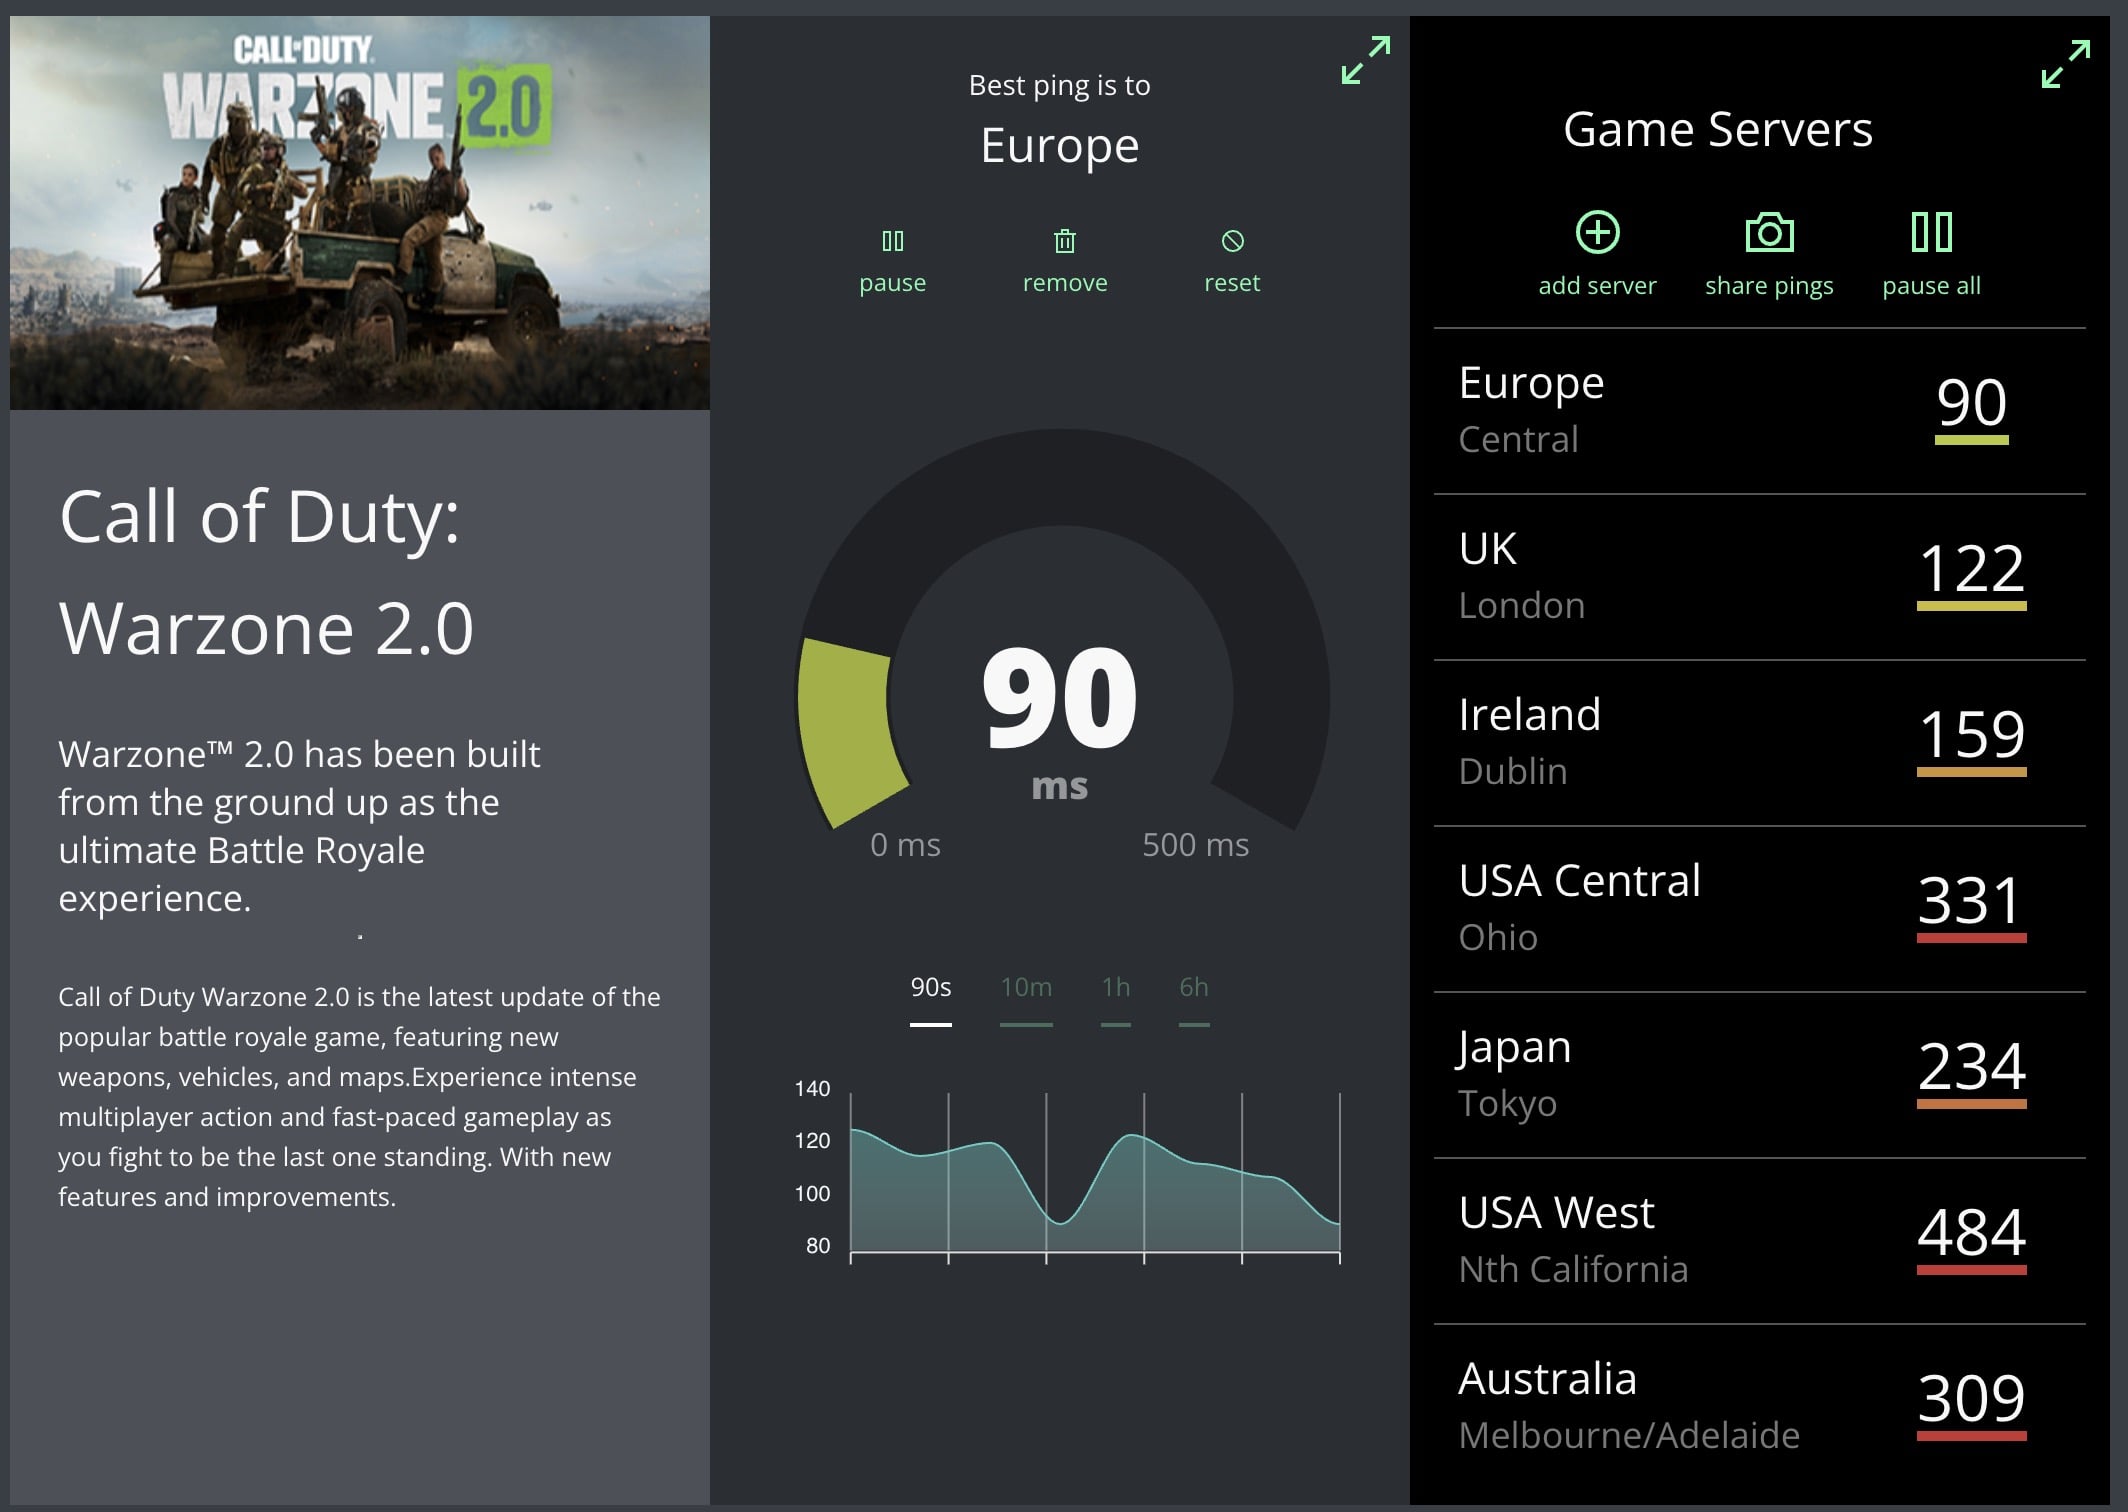Click the Warzone 2.0 cover image

point(360,213)
